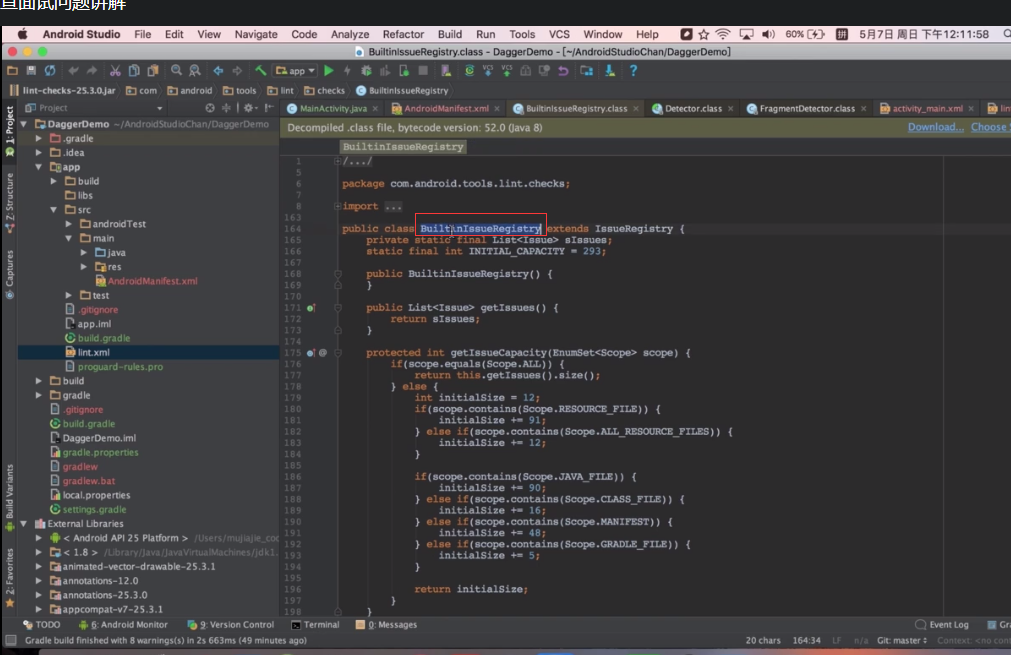Viewport: 1011px width, 655px height.
Task: Open the SDK Manager toolbar icon
Action: [610, 71]
